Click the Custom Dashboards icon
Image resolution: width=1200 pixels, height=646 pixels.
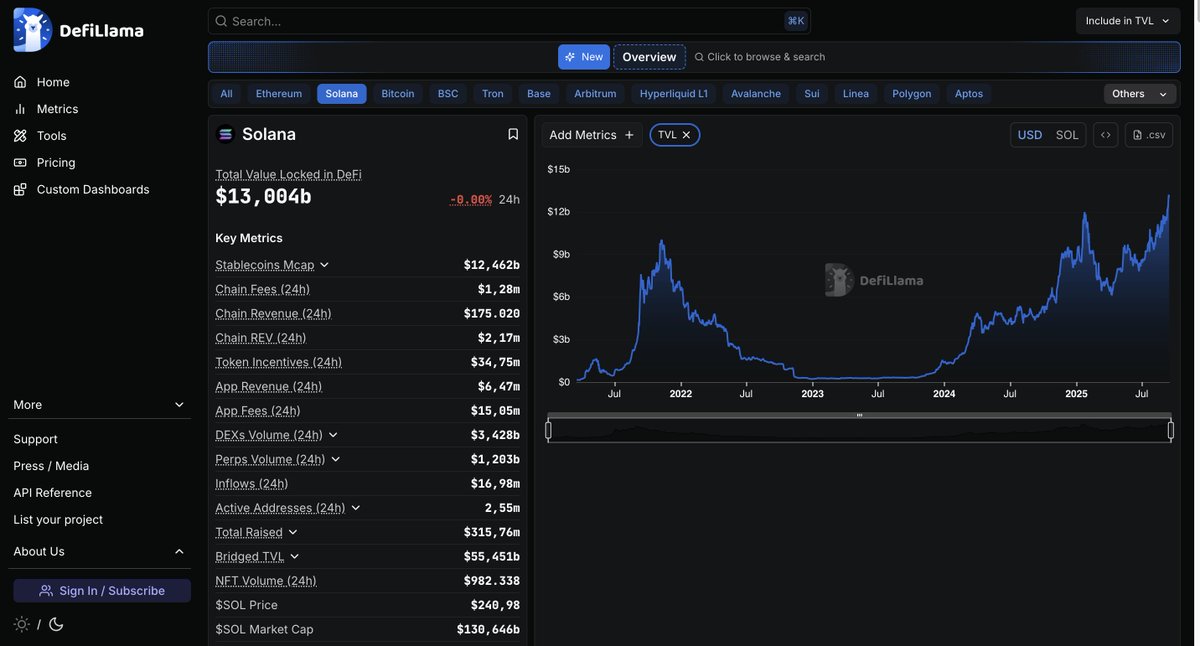[x=20, y=190]
